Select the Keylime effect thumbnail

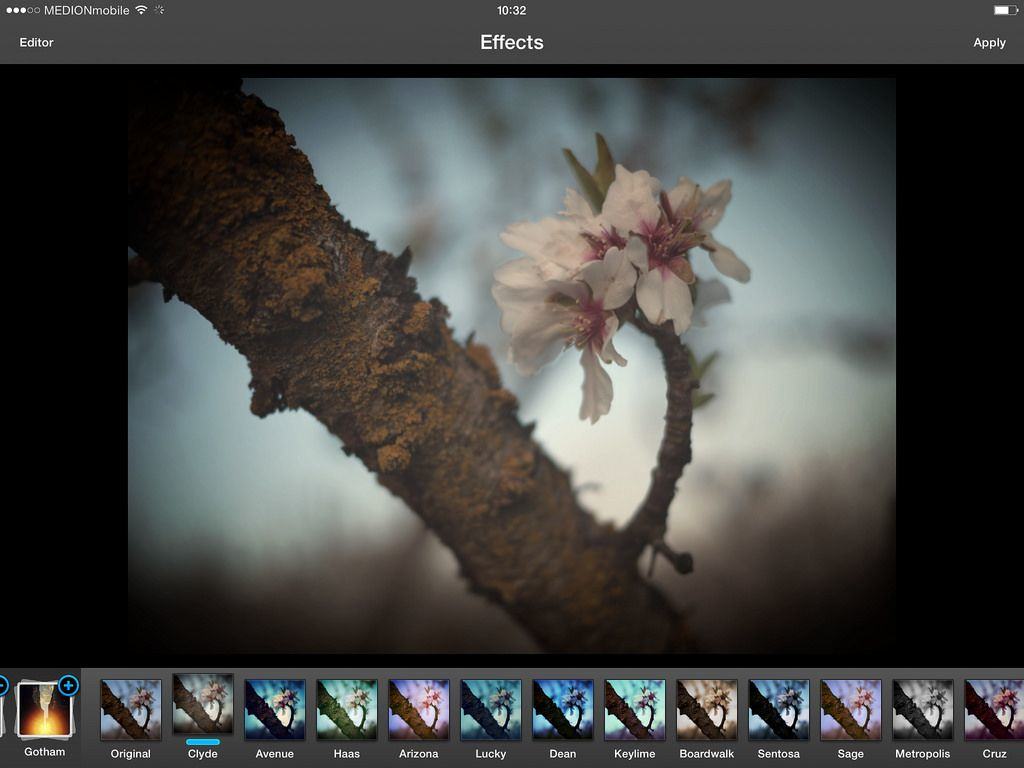(635, 710)
